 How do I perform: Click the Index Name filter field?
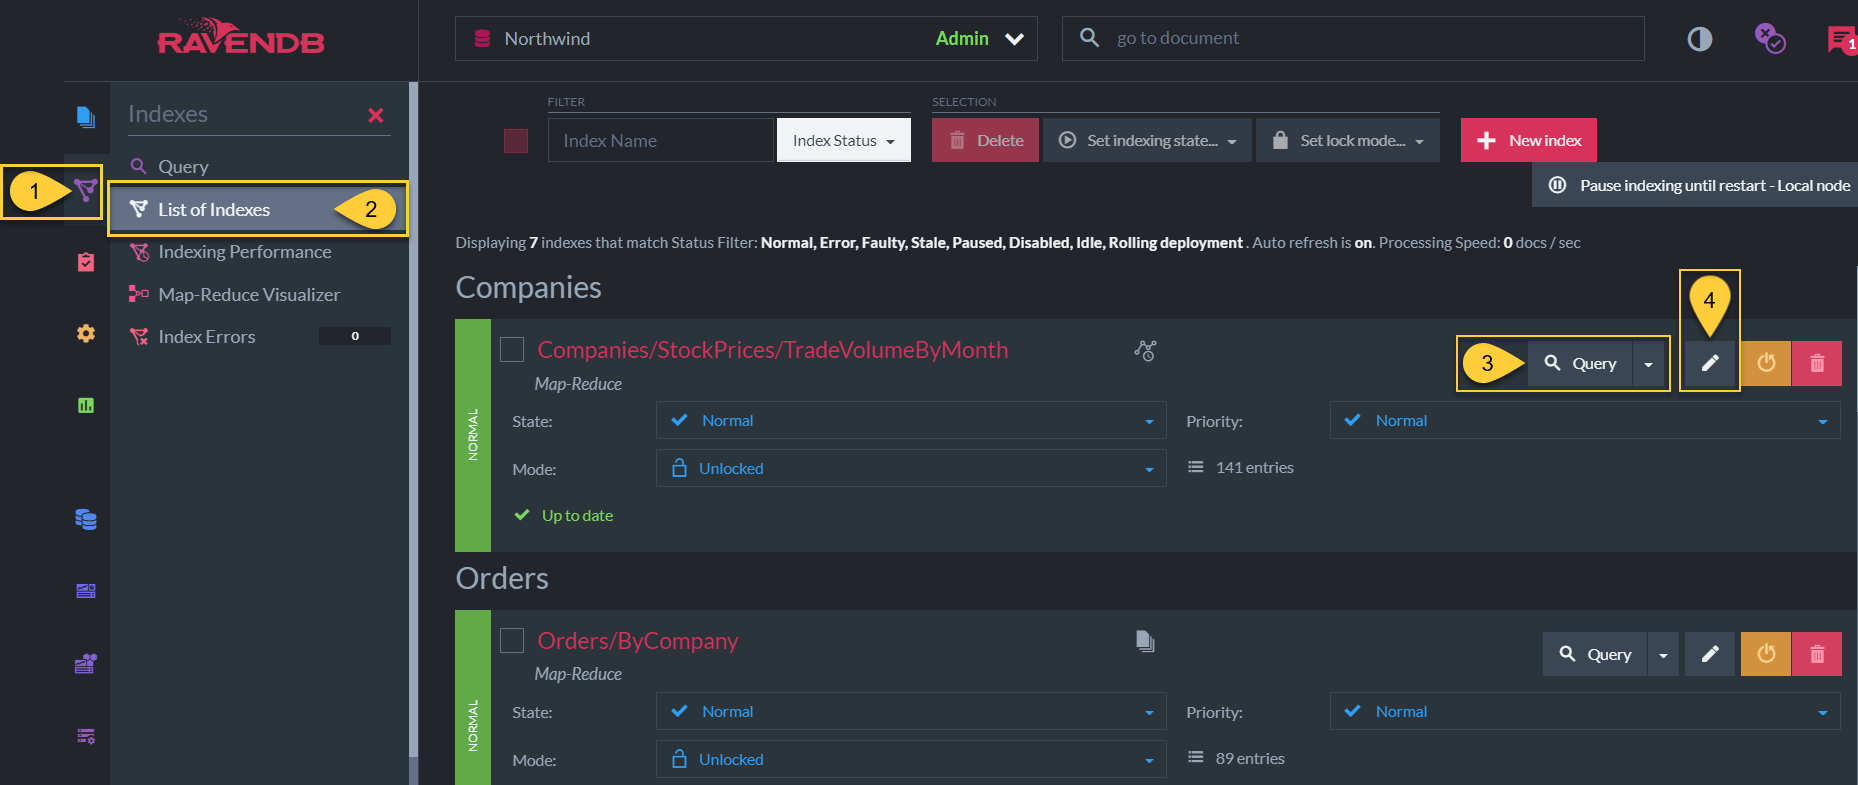[x=661, y=140]
